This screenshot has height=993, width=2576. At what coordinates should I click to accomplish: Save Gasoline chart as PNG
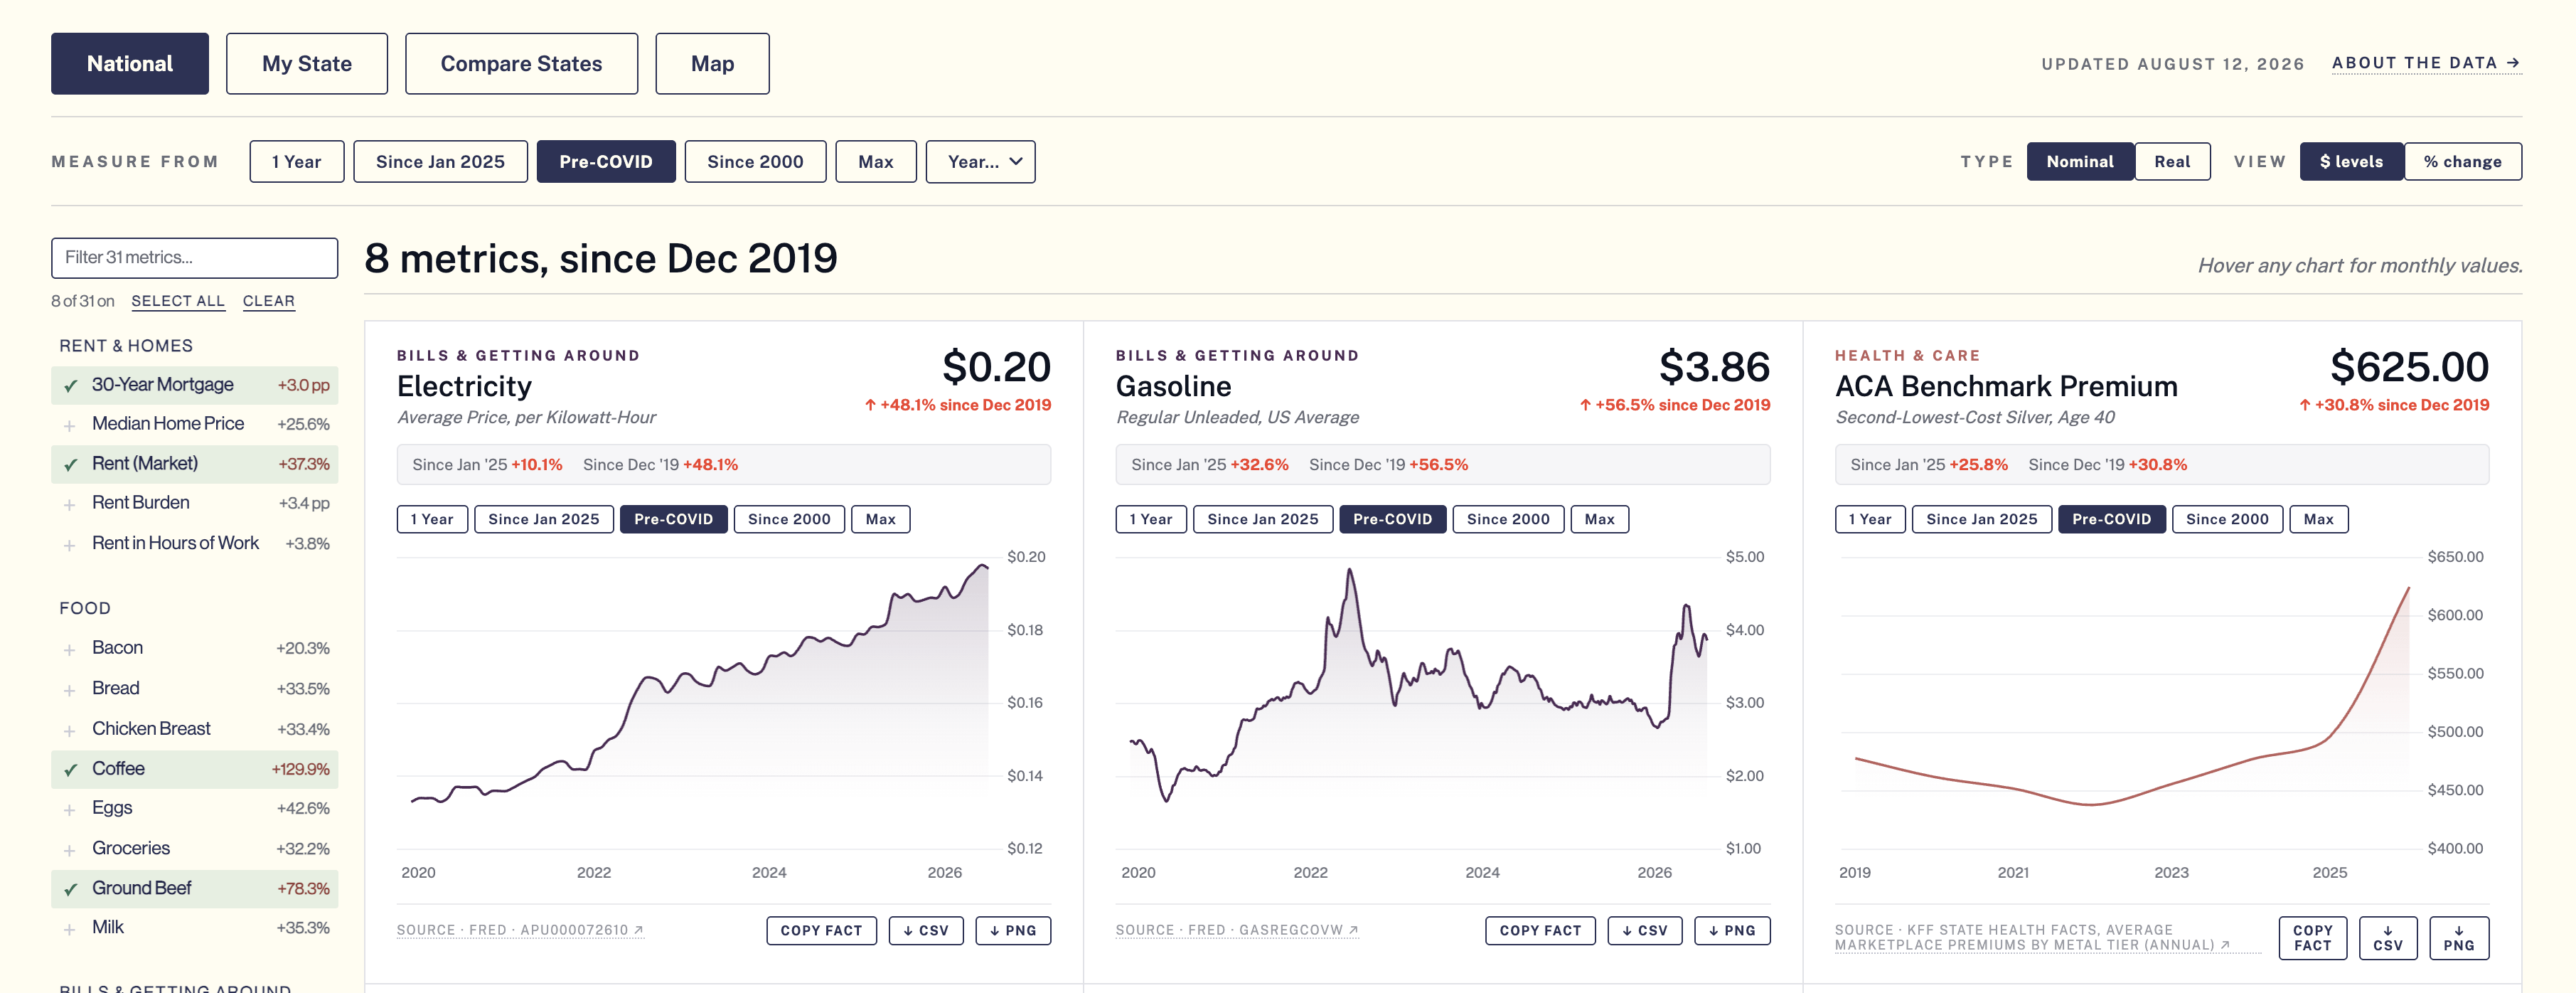tap(1731, 930)
